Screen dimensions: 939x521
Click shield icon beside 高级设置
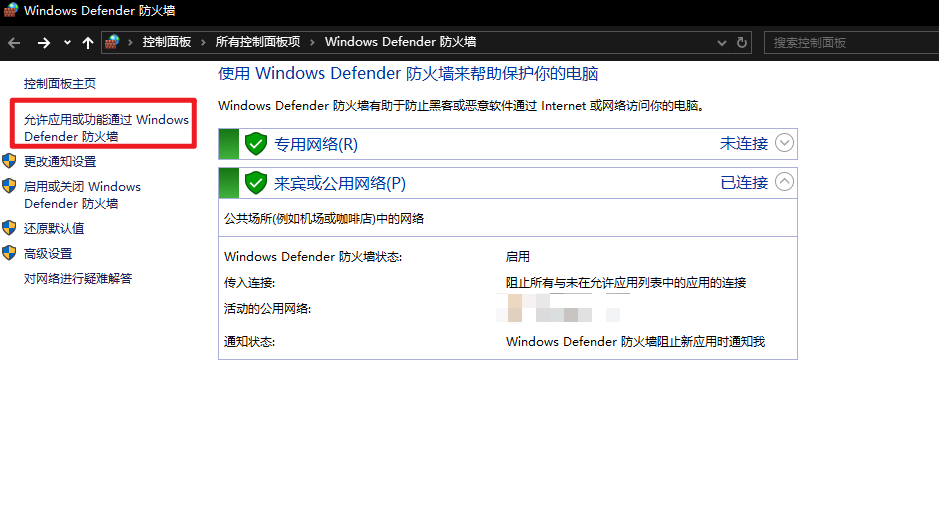[x=9, y=253]
